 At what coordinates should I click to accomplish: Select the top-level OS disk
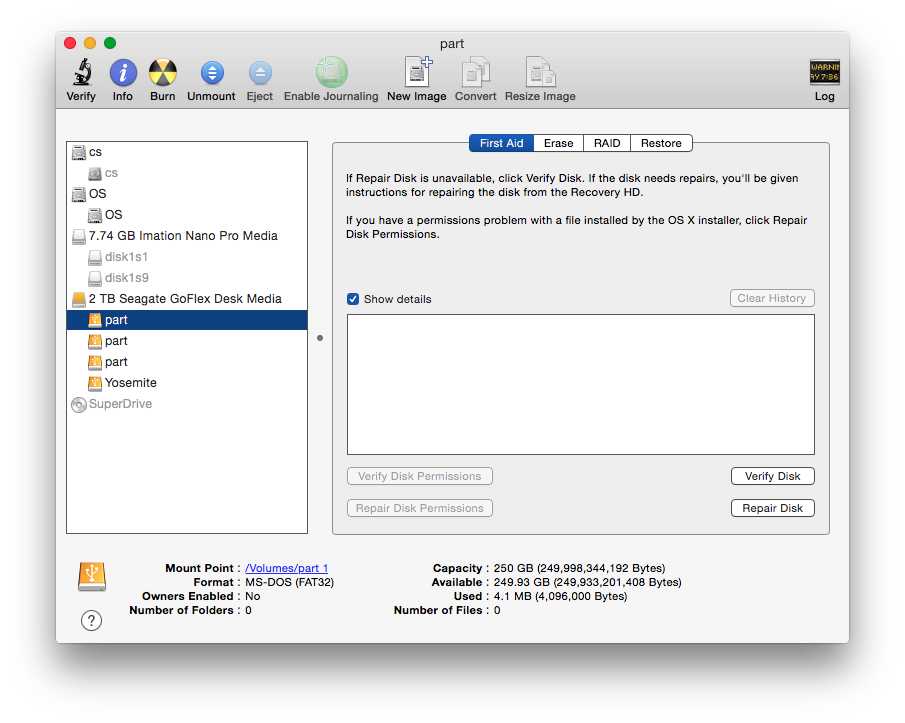coord(187,193)
